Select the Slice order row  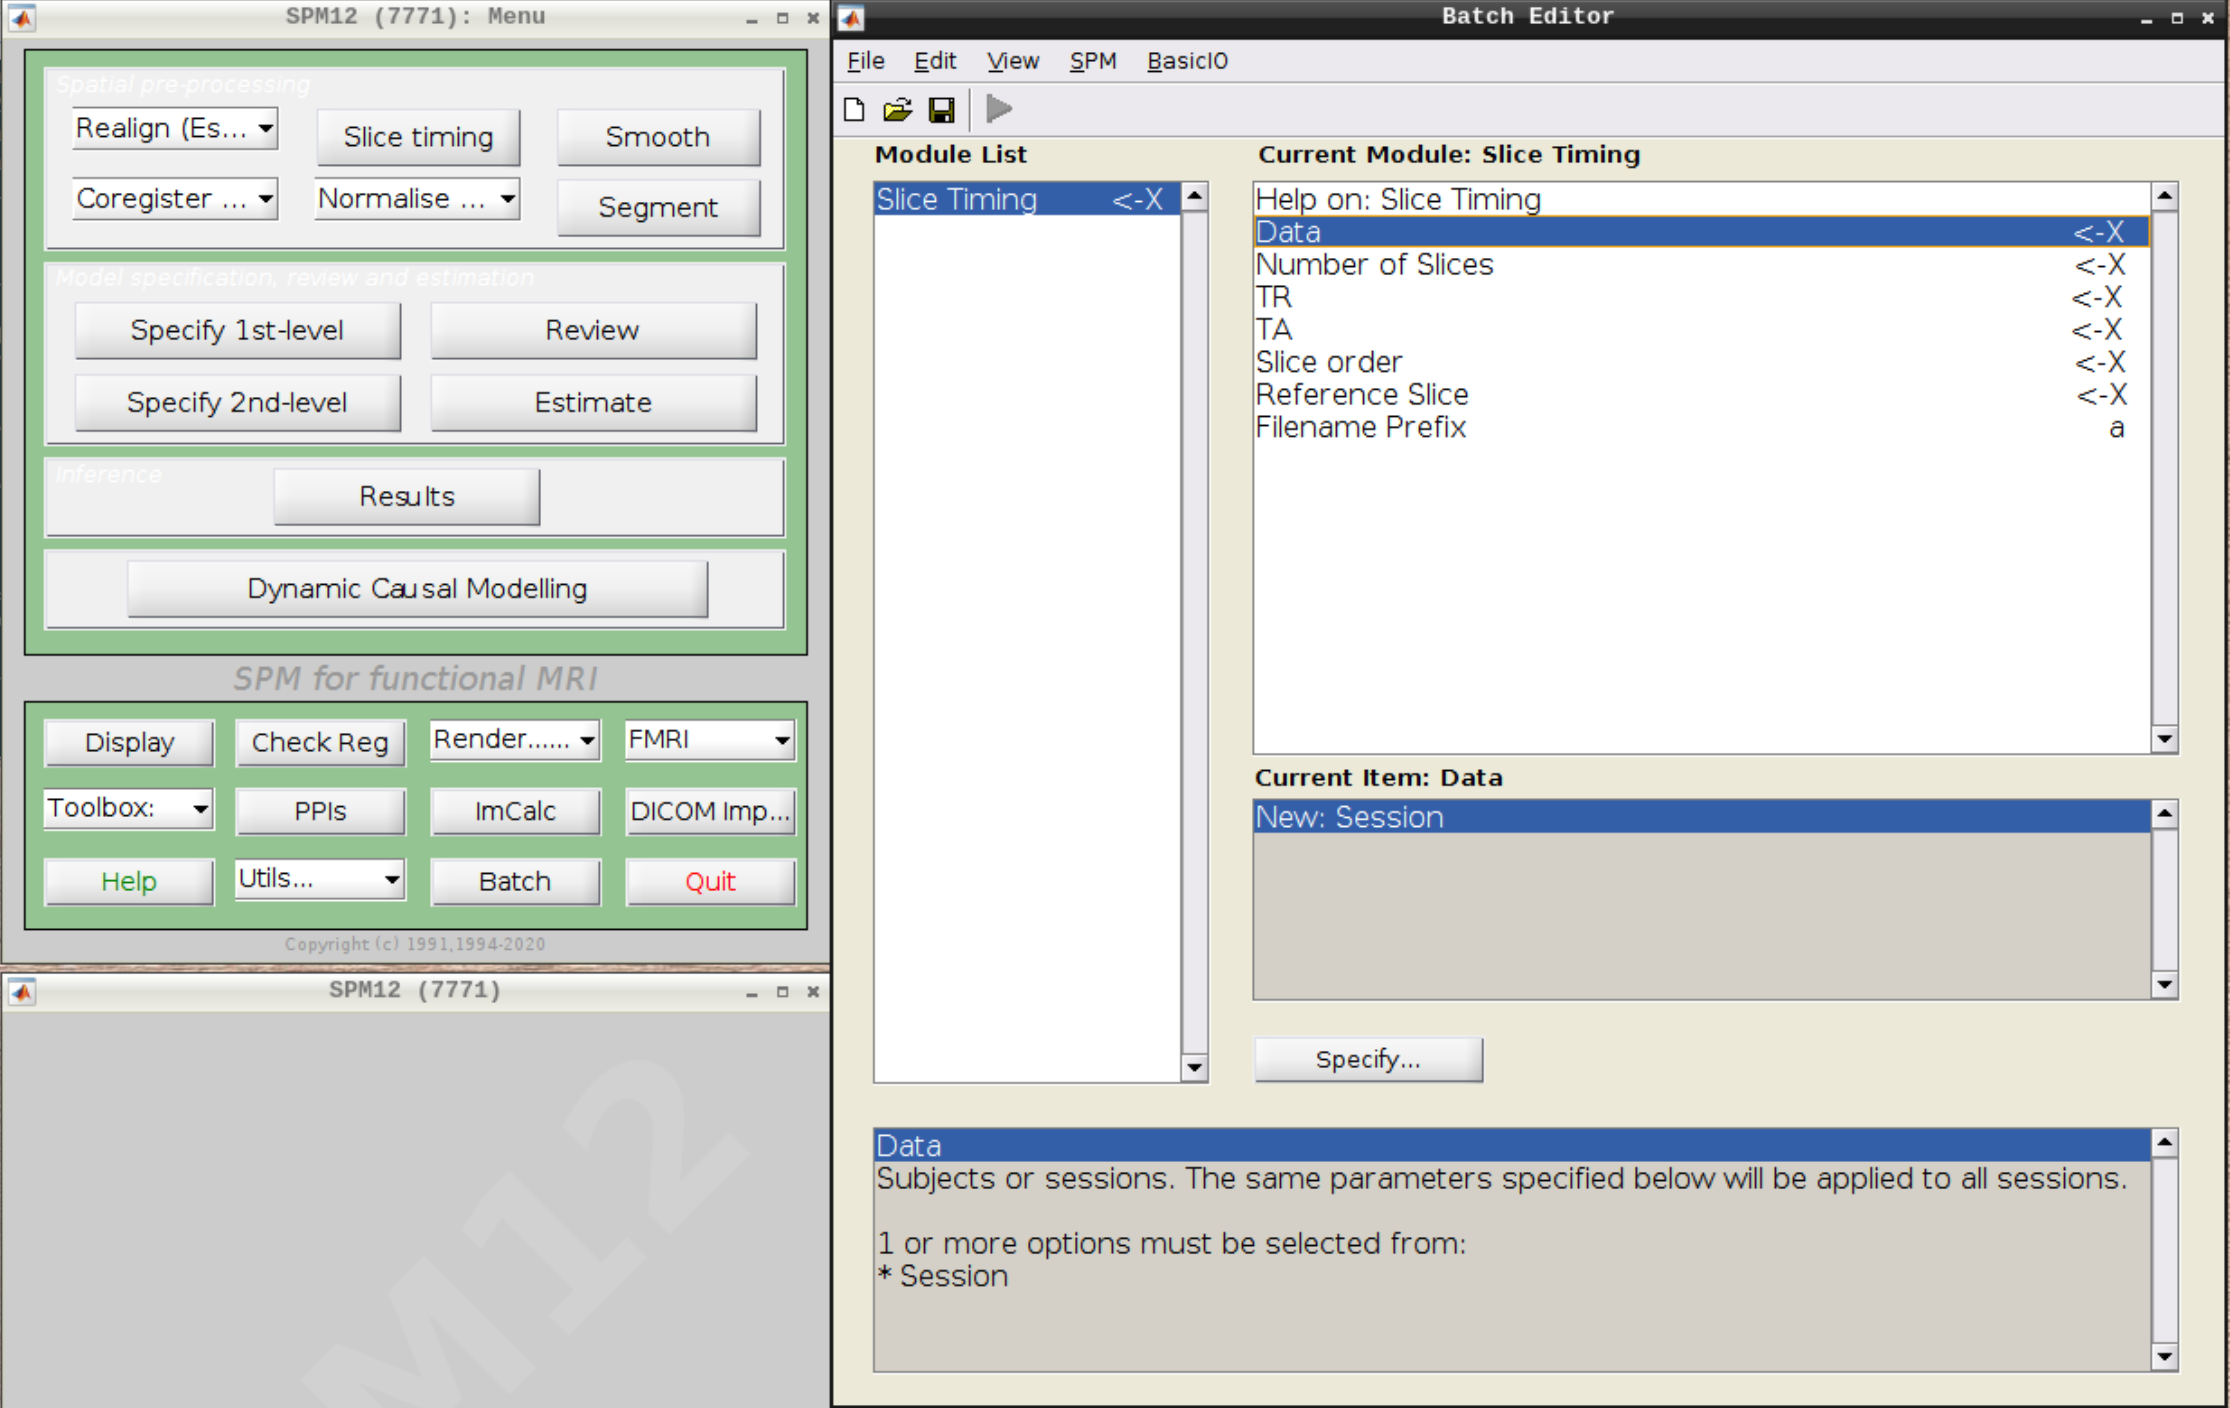(x=1701, y=362)
